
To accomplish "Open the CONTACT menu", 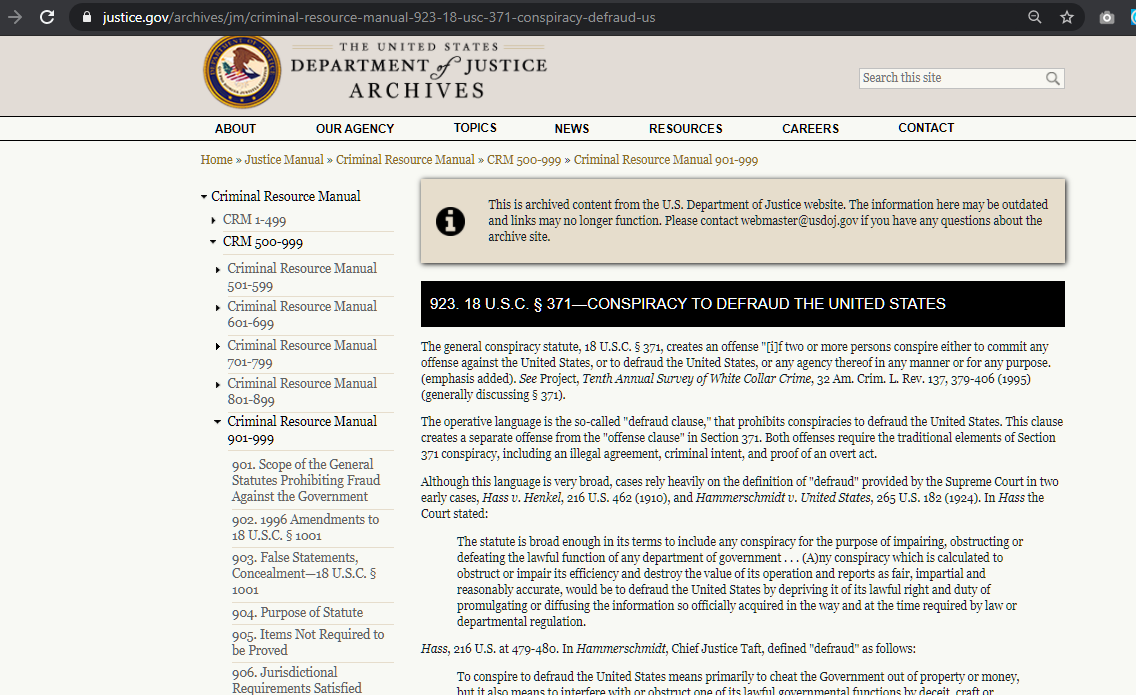I will tap(927, 128).
